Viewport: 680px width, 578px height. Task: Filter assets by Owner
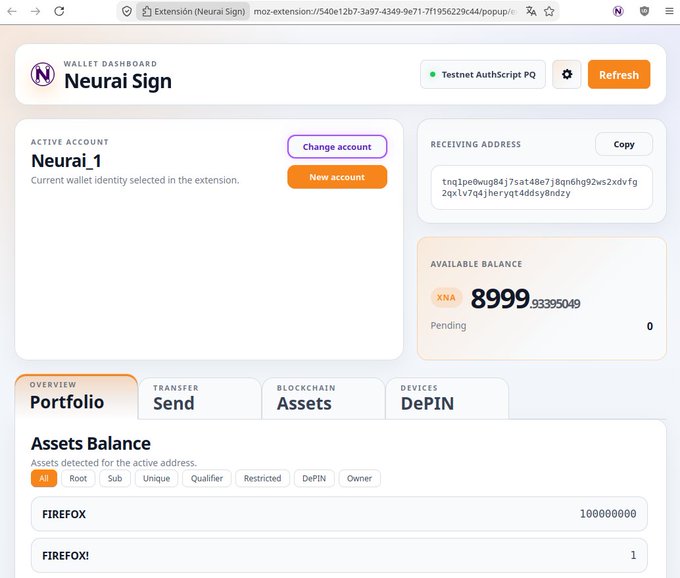tap(360, 478)
